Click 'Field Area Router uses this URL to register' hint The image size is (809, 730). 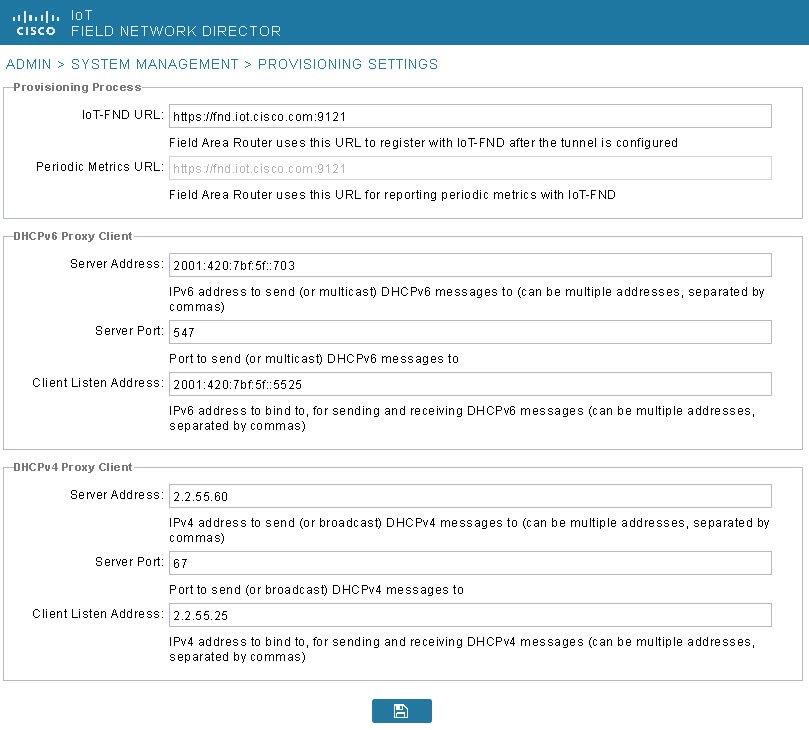click(x=423, y=143)
